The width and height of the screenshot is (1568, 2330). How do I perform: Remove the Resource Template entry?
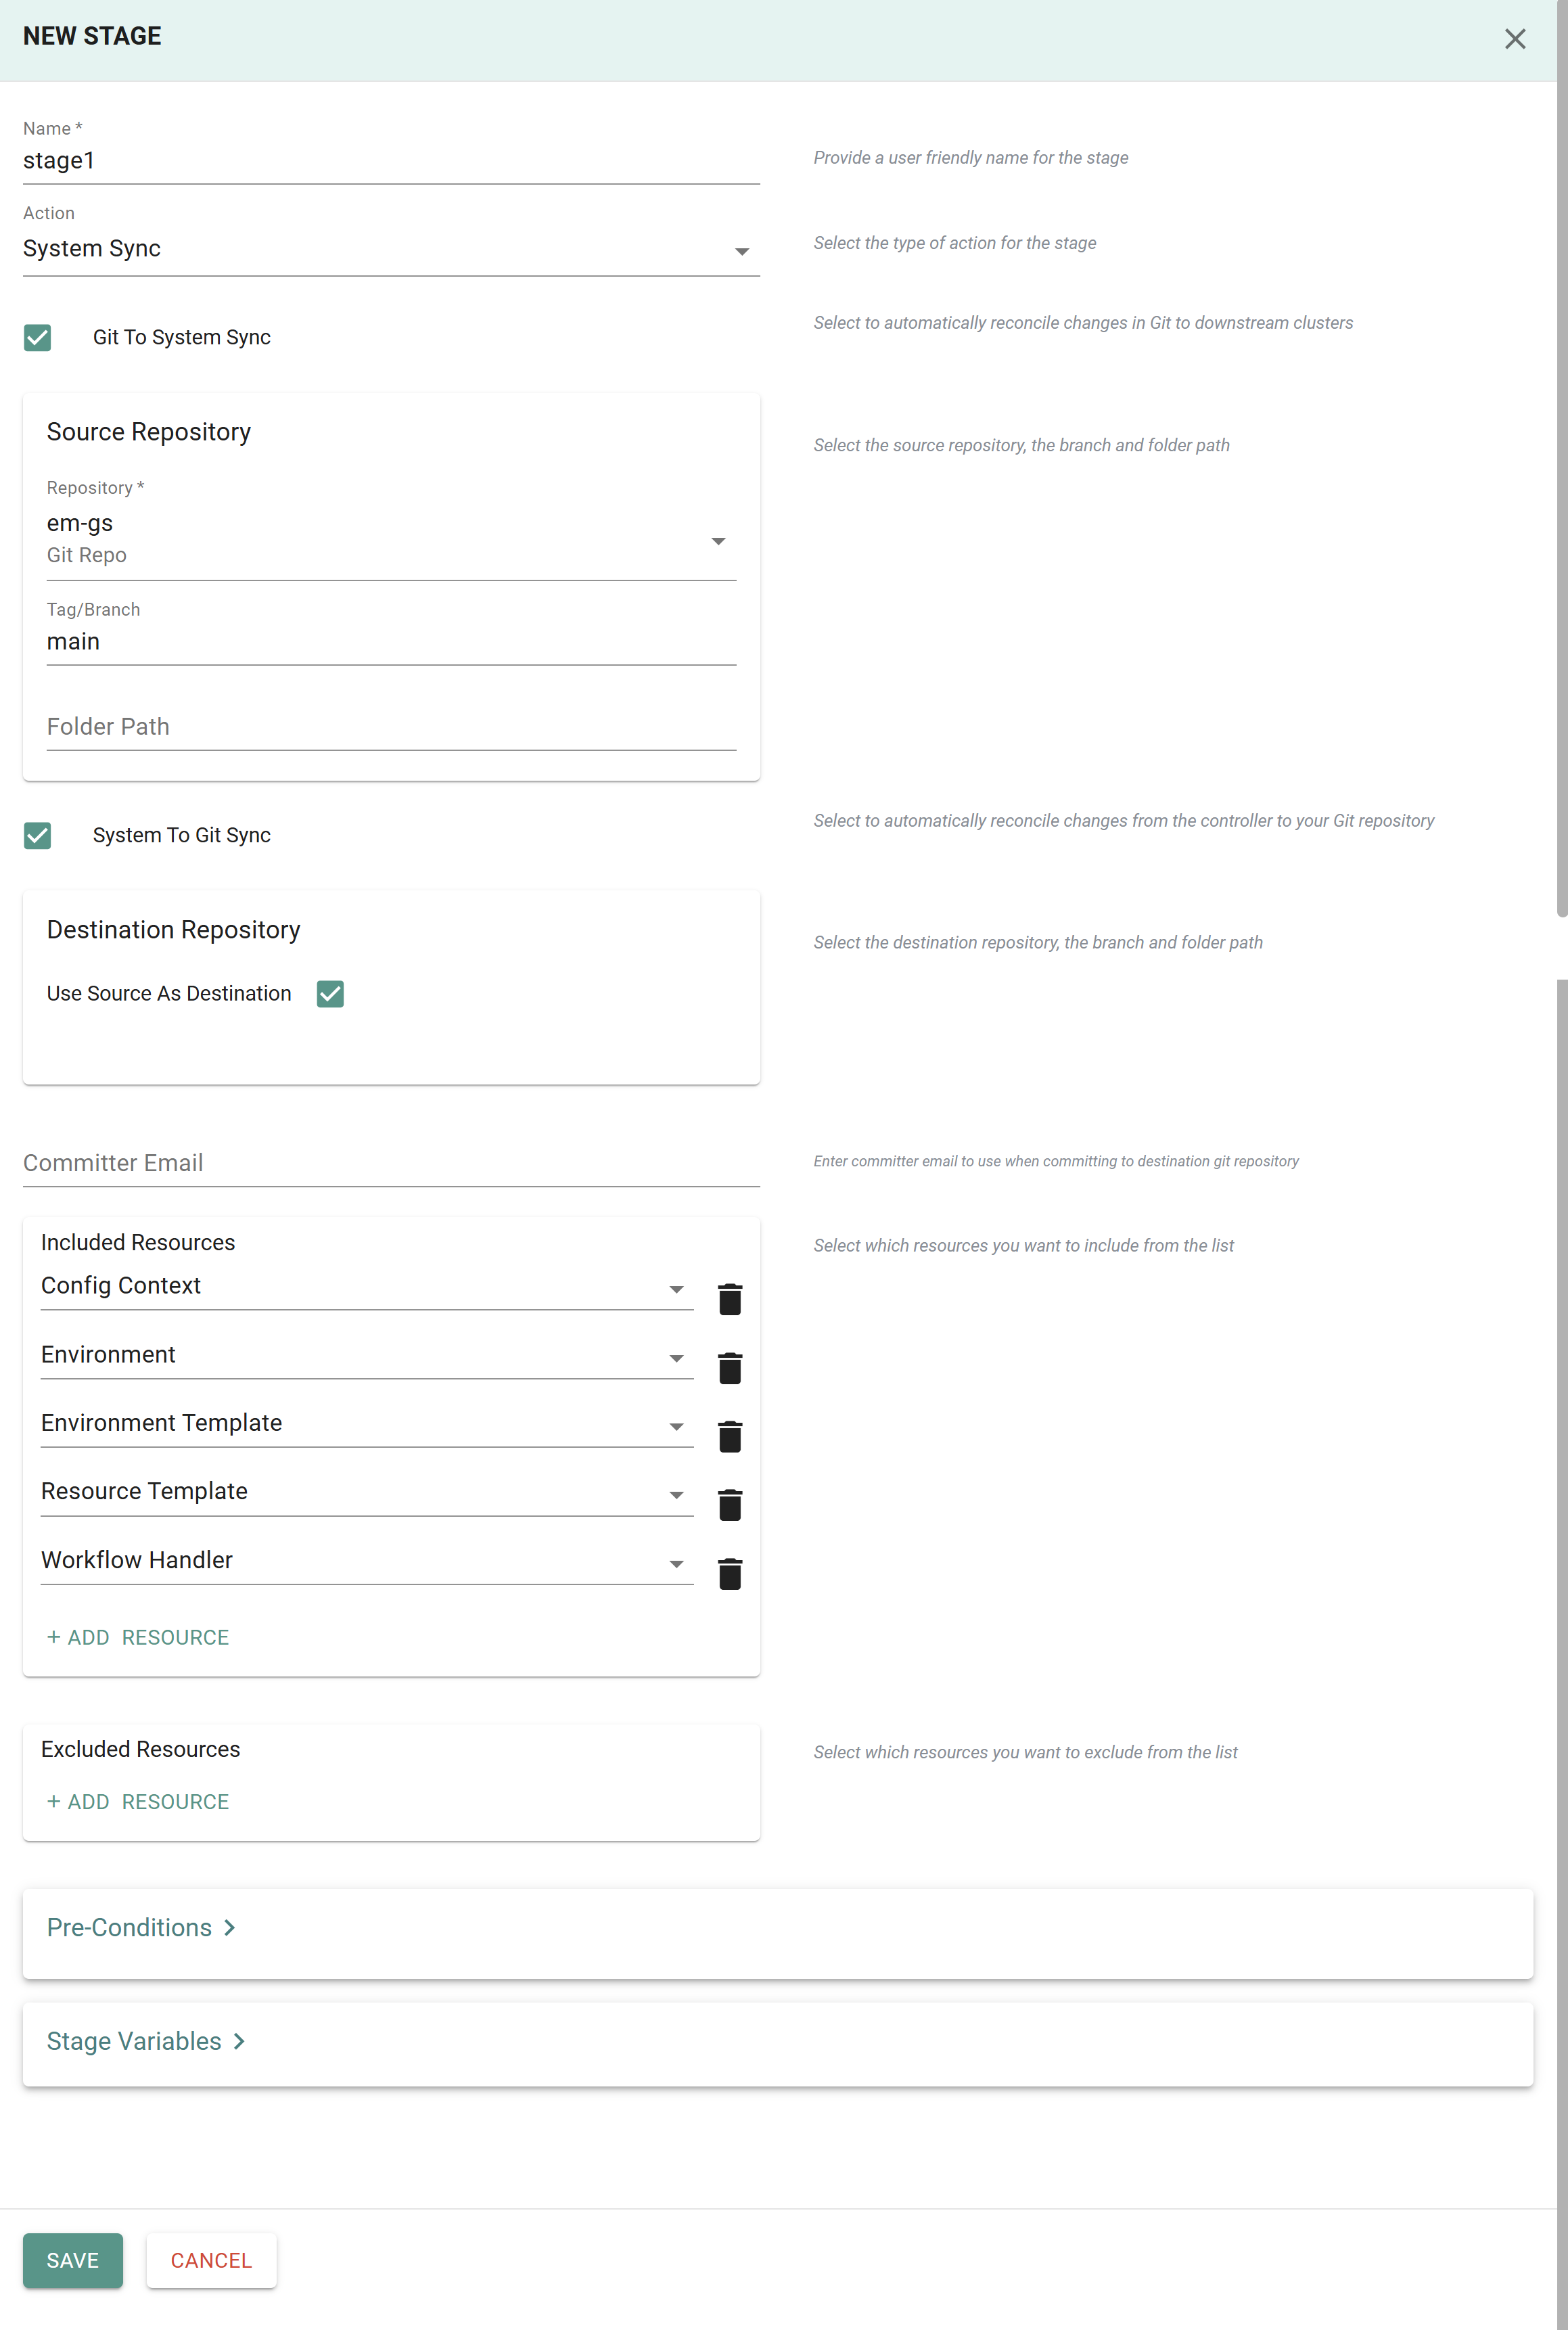click(x=730, y=1505)
